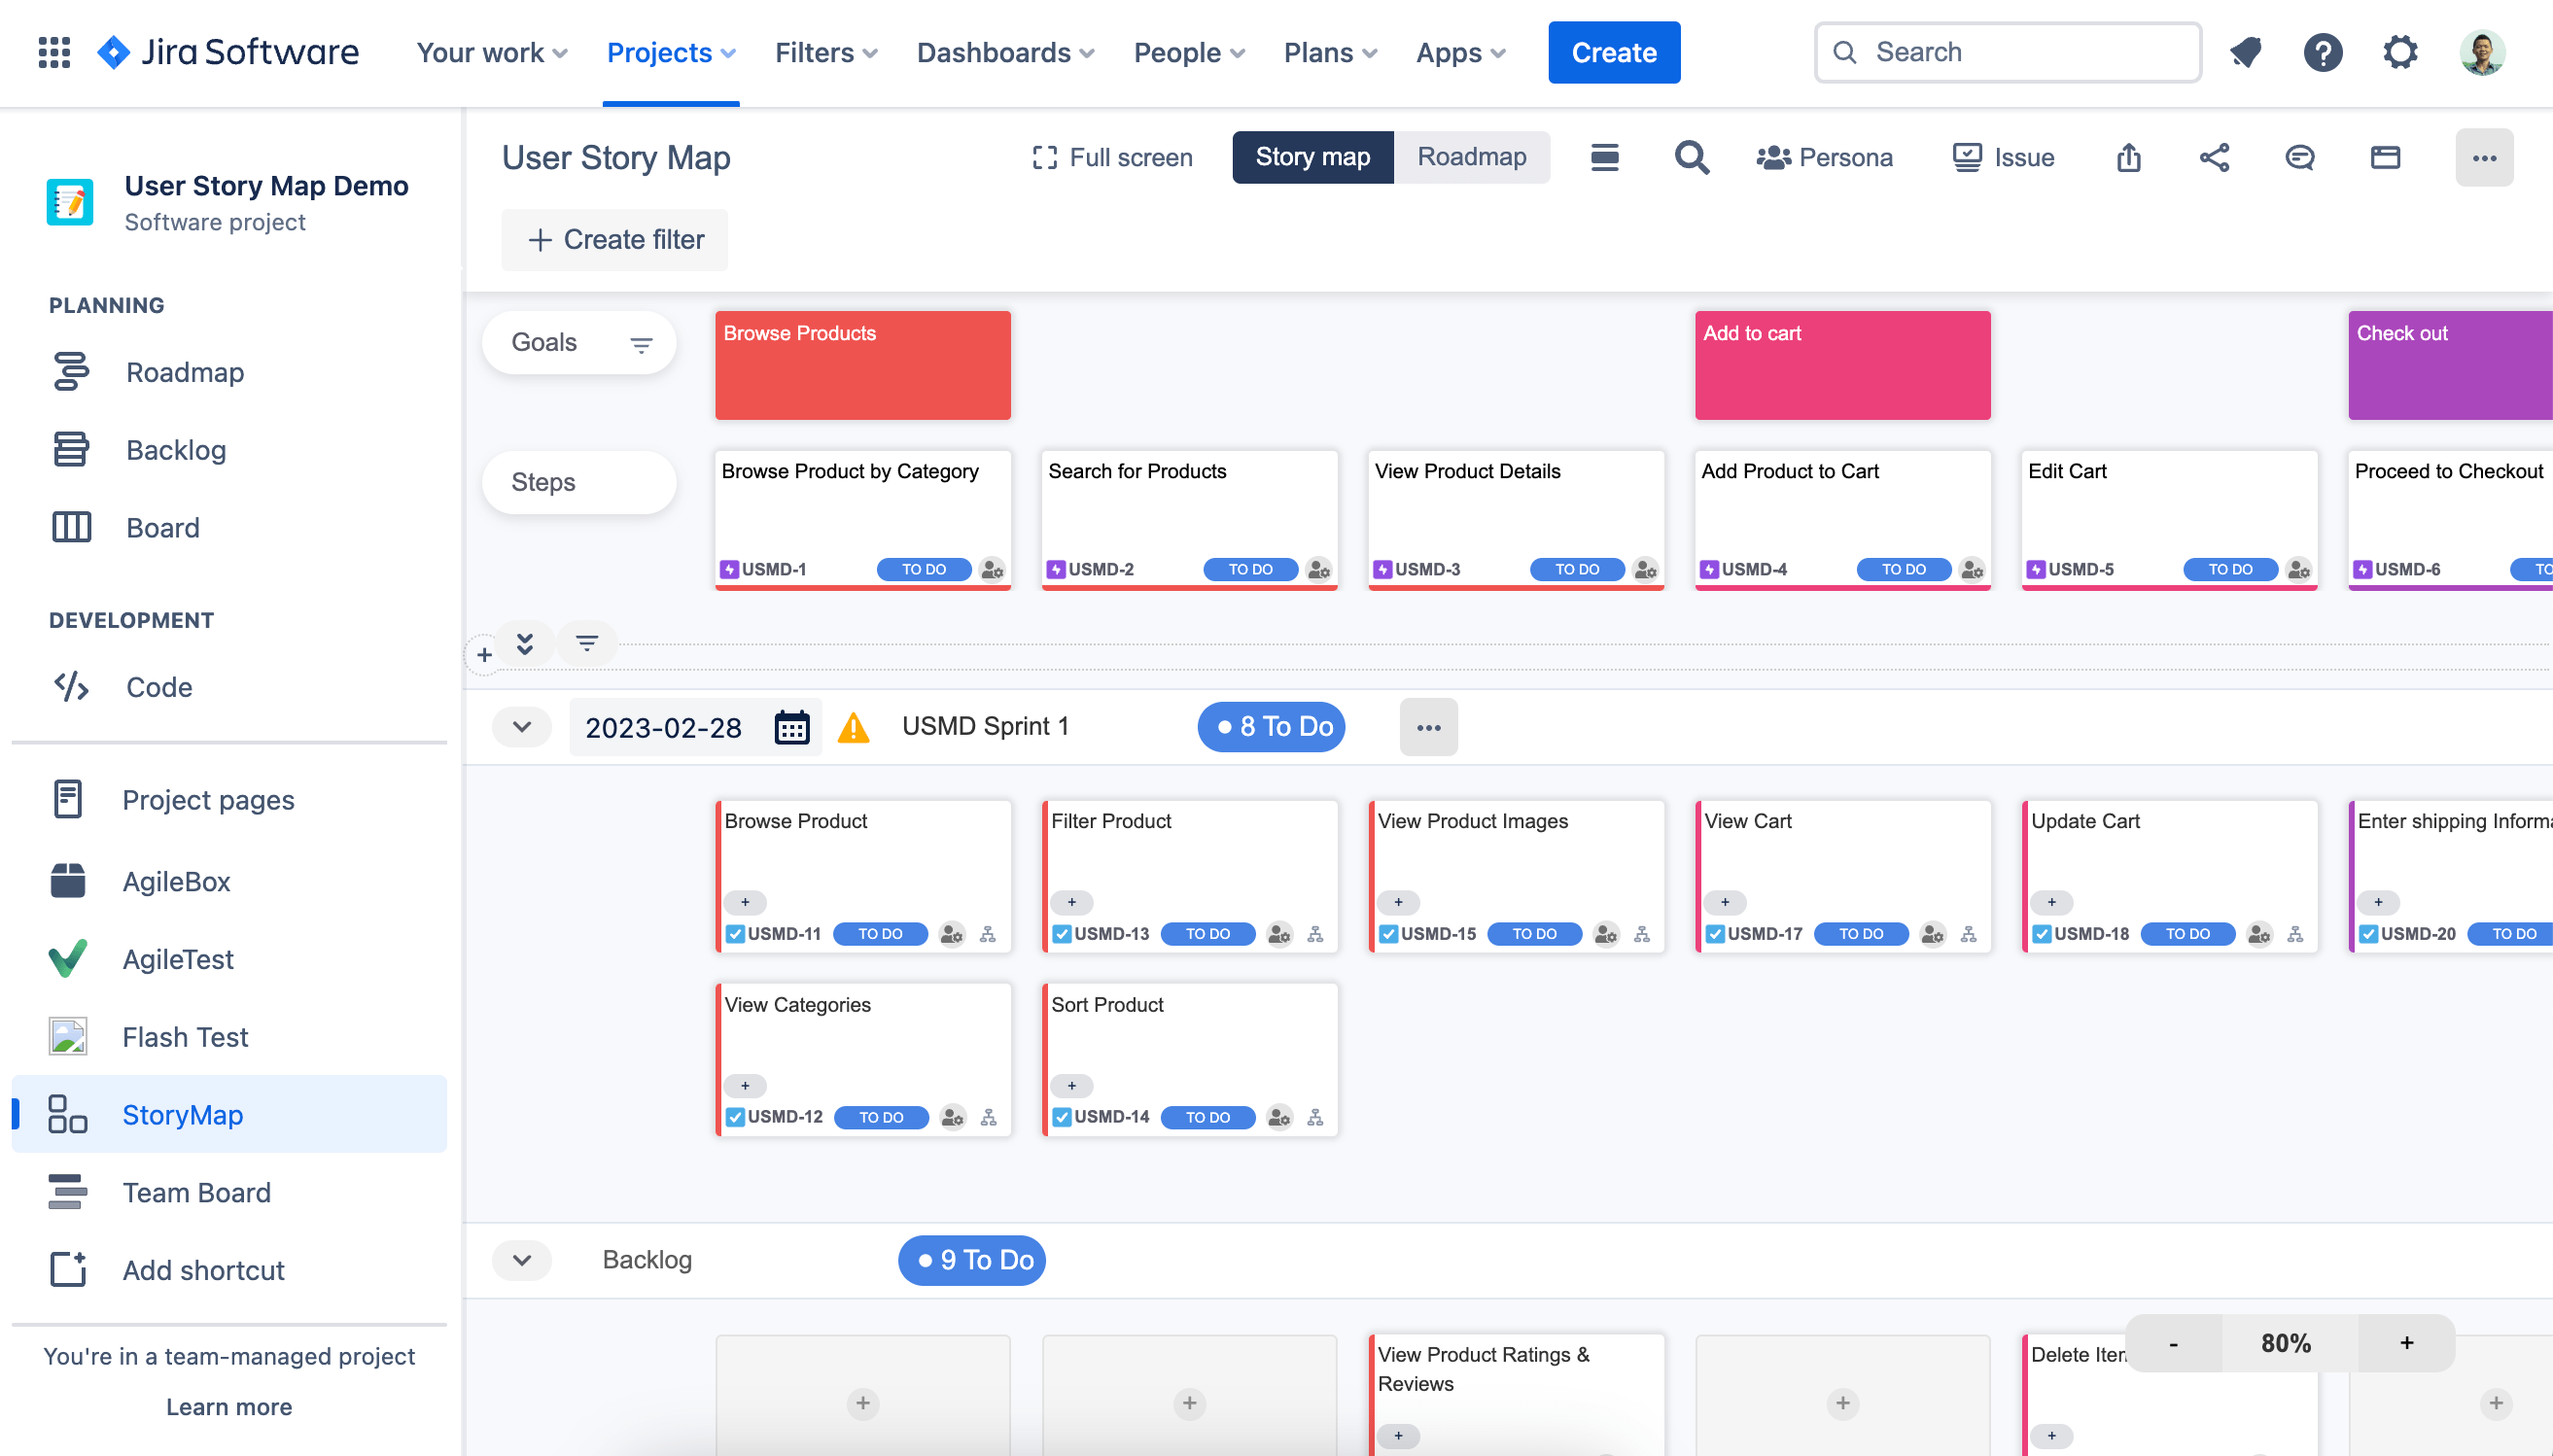Image resolution: width=2553 pixels, height=1456 pixels.
Task: Toggle the checkbox on the USMD-17 View Cart card
Action: [1714, 933]
